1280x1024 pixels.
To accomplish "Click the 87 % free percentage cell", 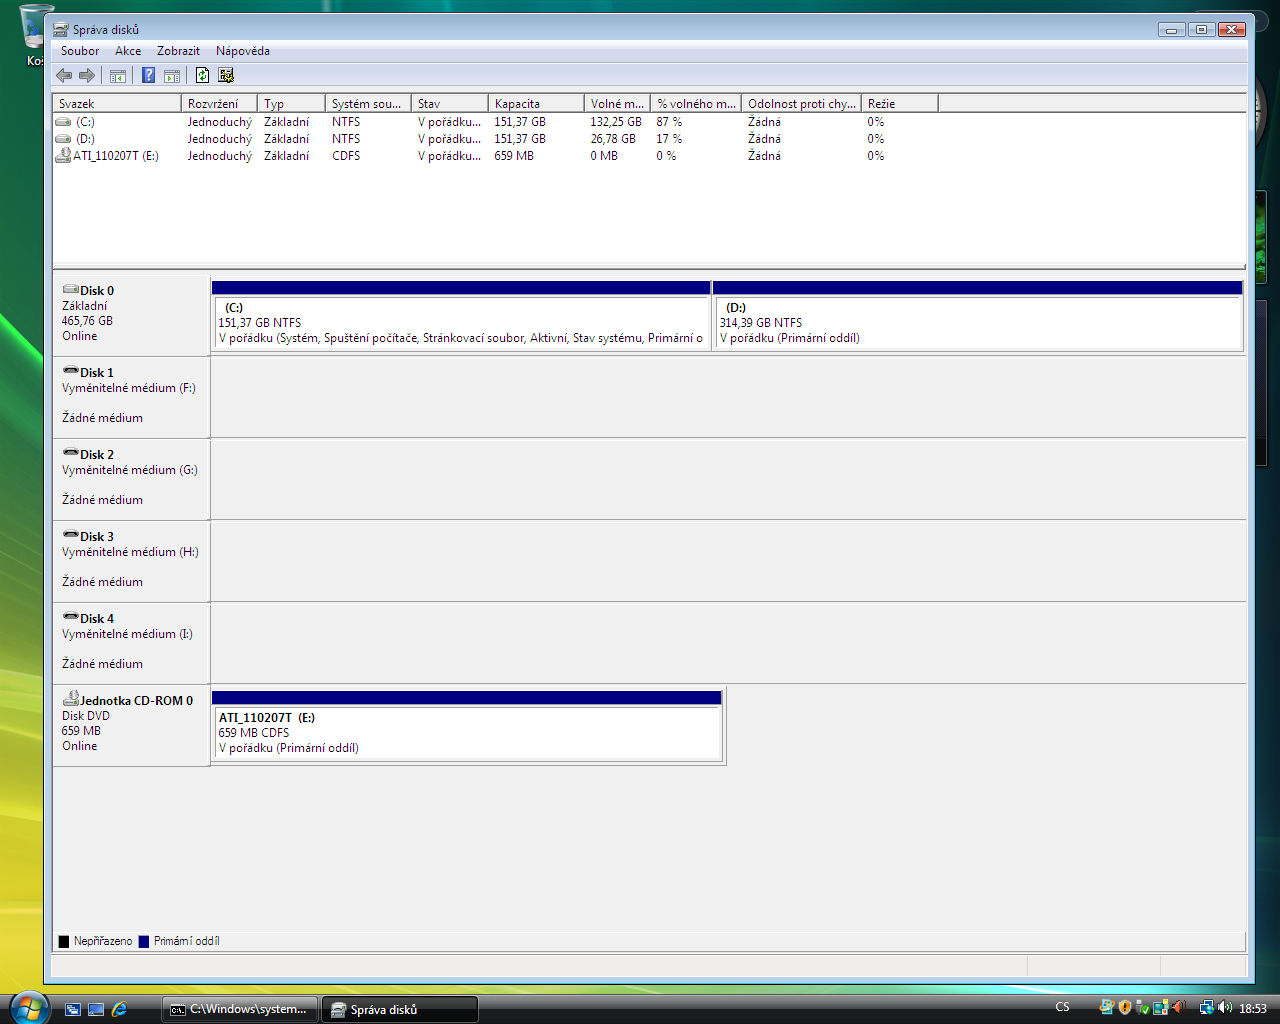I will coord(669,122).
